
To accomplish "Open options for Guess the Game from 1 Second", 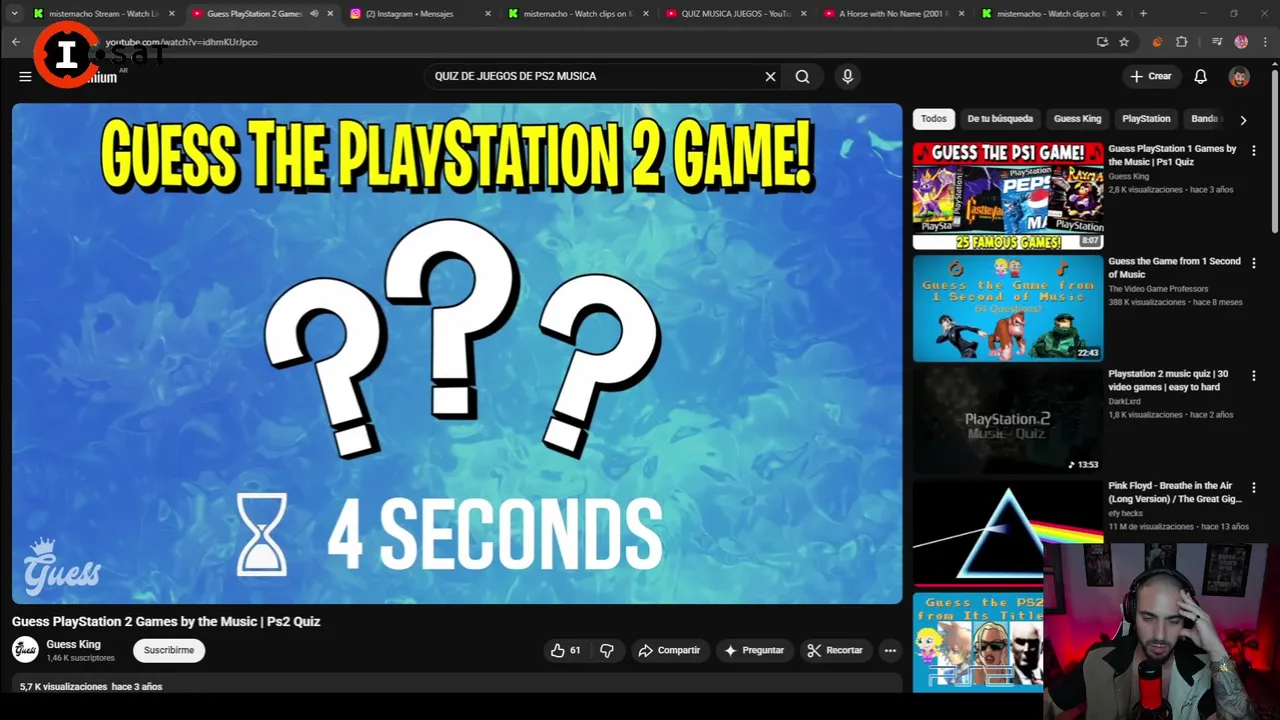I will [1254, 263].
